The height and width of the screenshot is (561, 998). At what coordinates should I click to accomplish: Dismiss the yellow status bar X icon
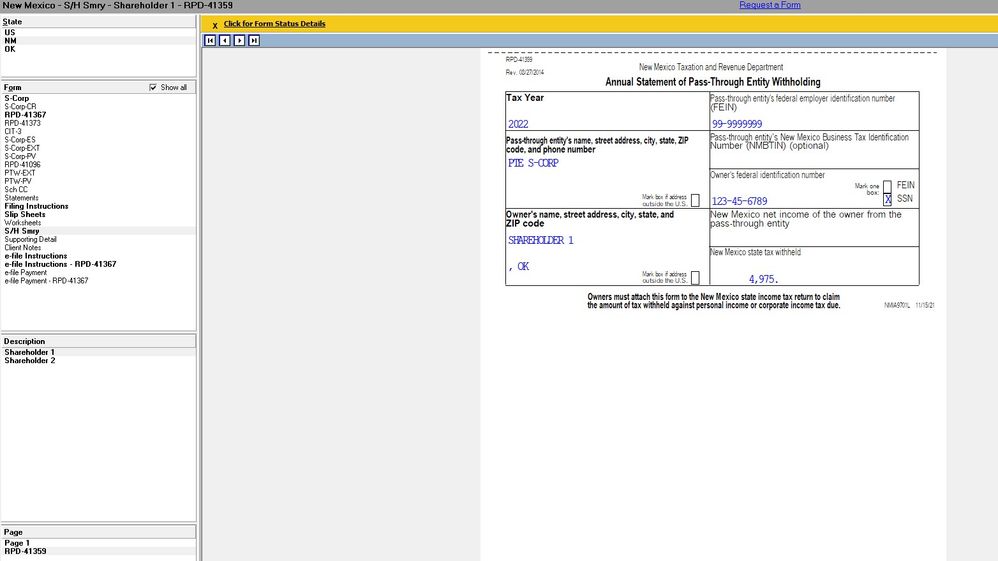click(x=215, y=25)
